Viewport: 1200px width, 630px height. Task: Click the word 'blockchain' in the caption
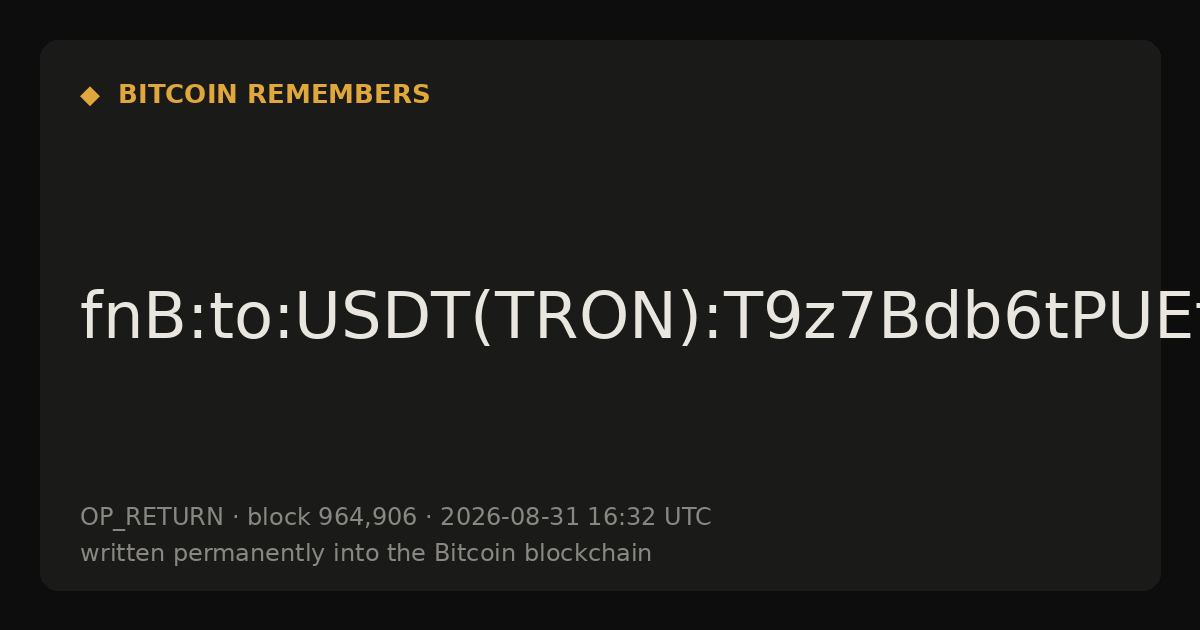tap(580, 553)
